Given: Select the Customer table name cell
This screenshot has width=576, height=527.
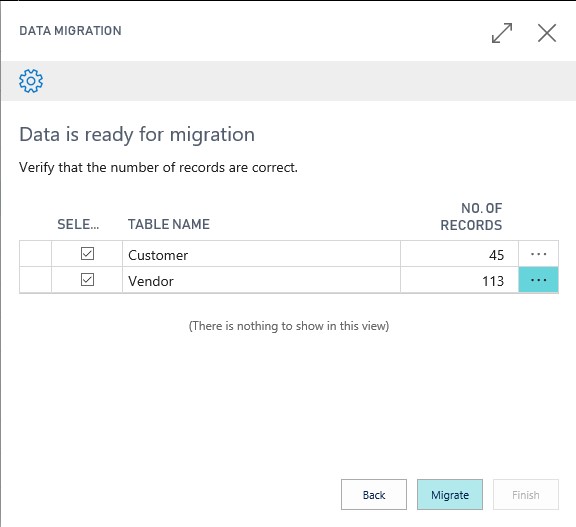Looking at the screenshot, I should (261, 254).
